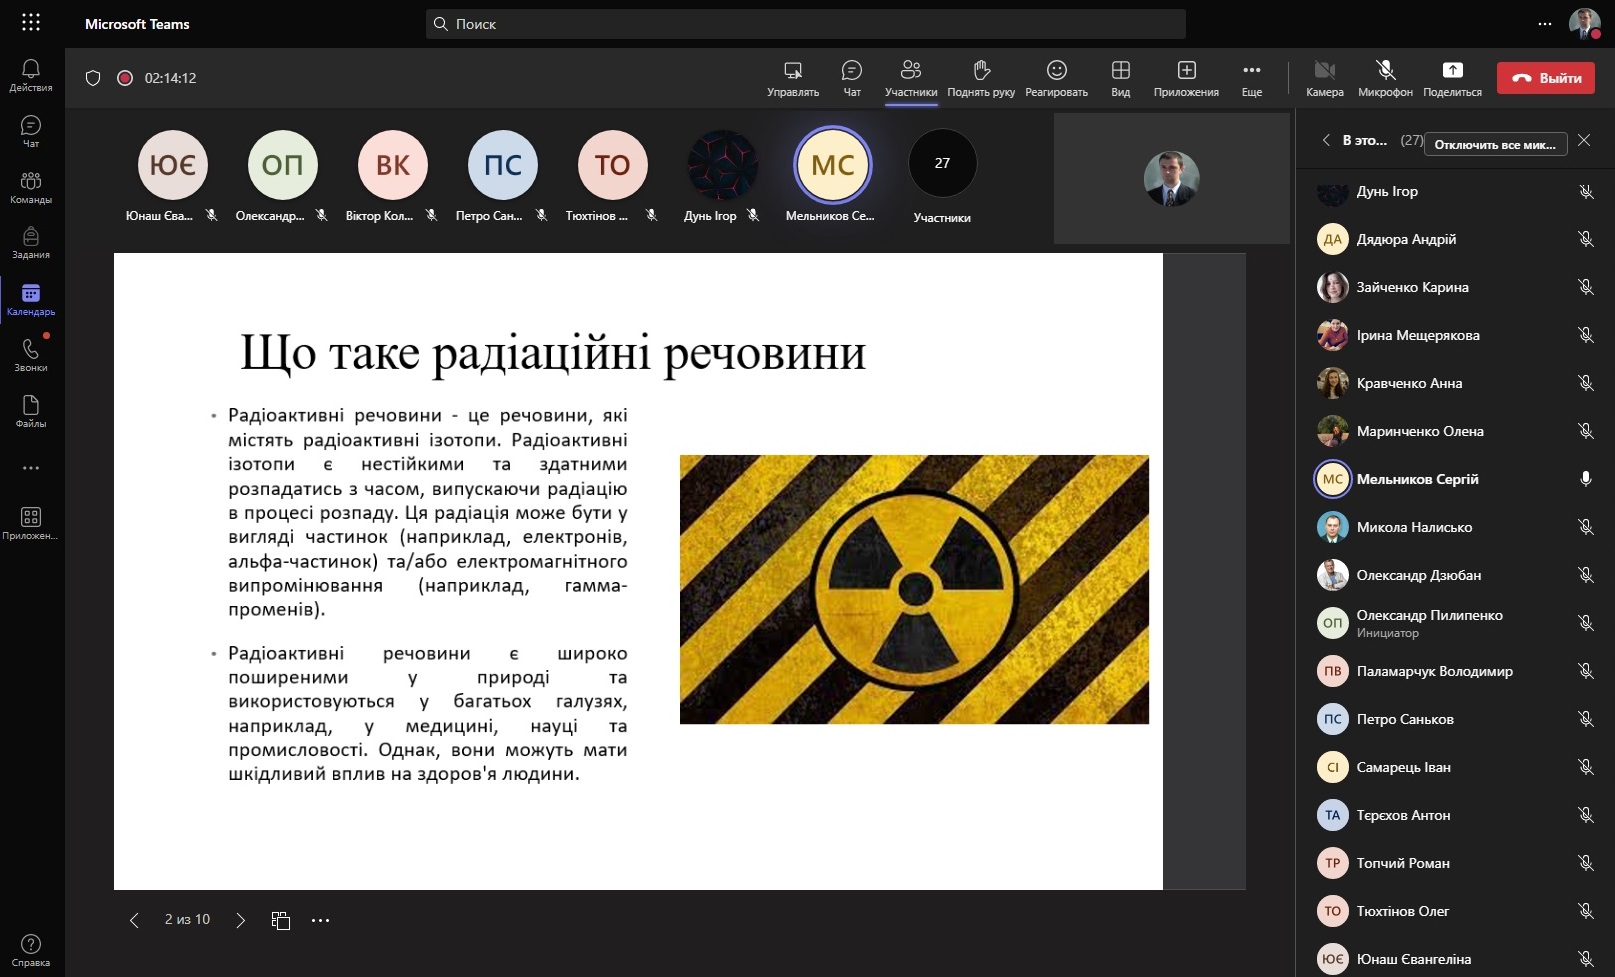The image size is (1615, 977).
Task: Toggle microphone icon next to Мельников Сергій
Action: pyautogui.click(x=1585, y=479)
